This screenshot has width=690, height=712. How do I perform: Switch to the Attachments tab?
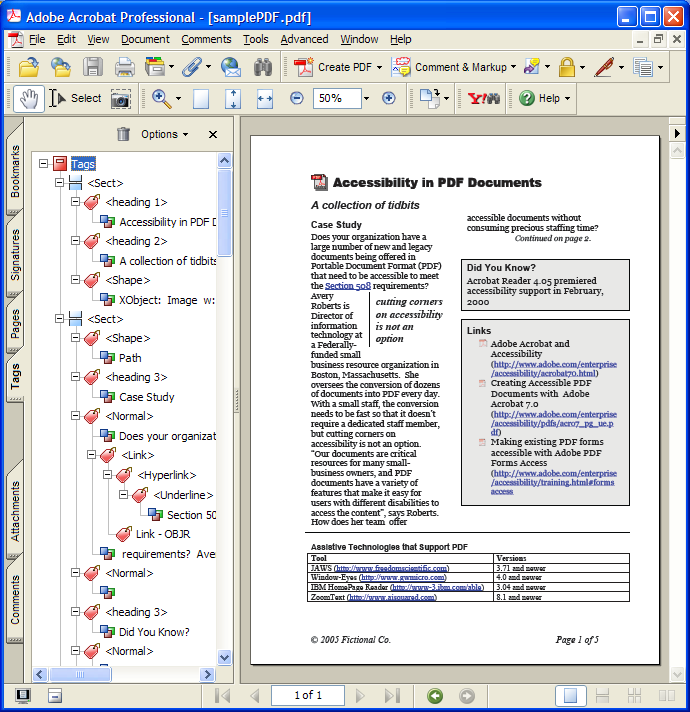15,511
